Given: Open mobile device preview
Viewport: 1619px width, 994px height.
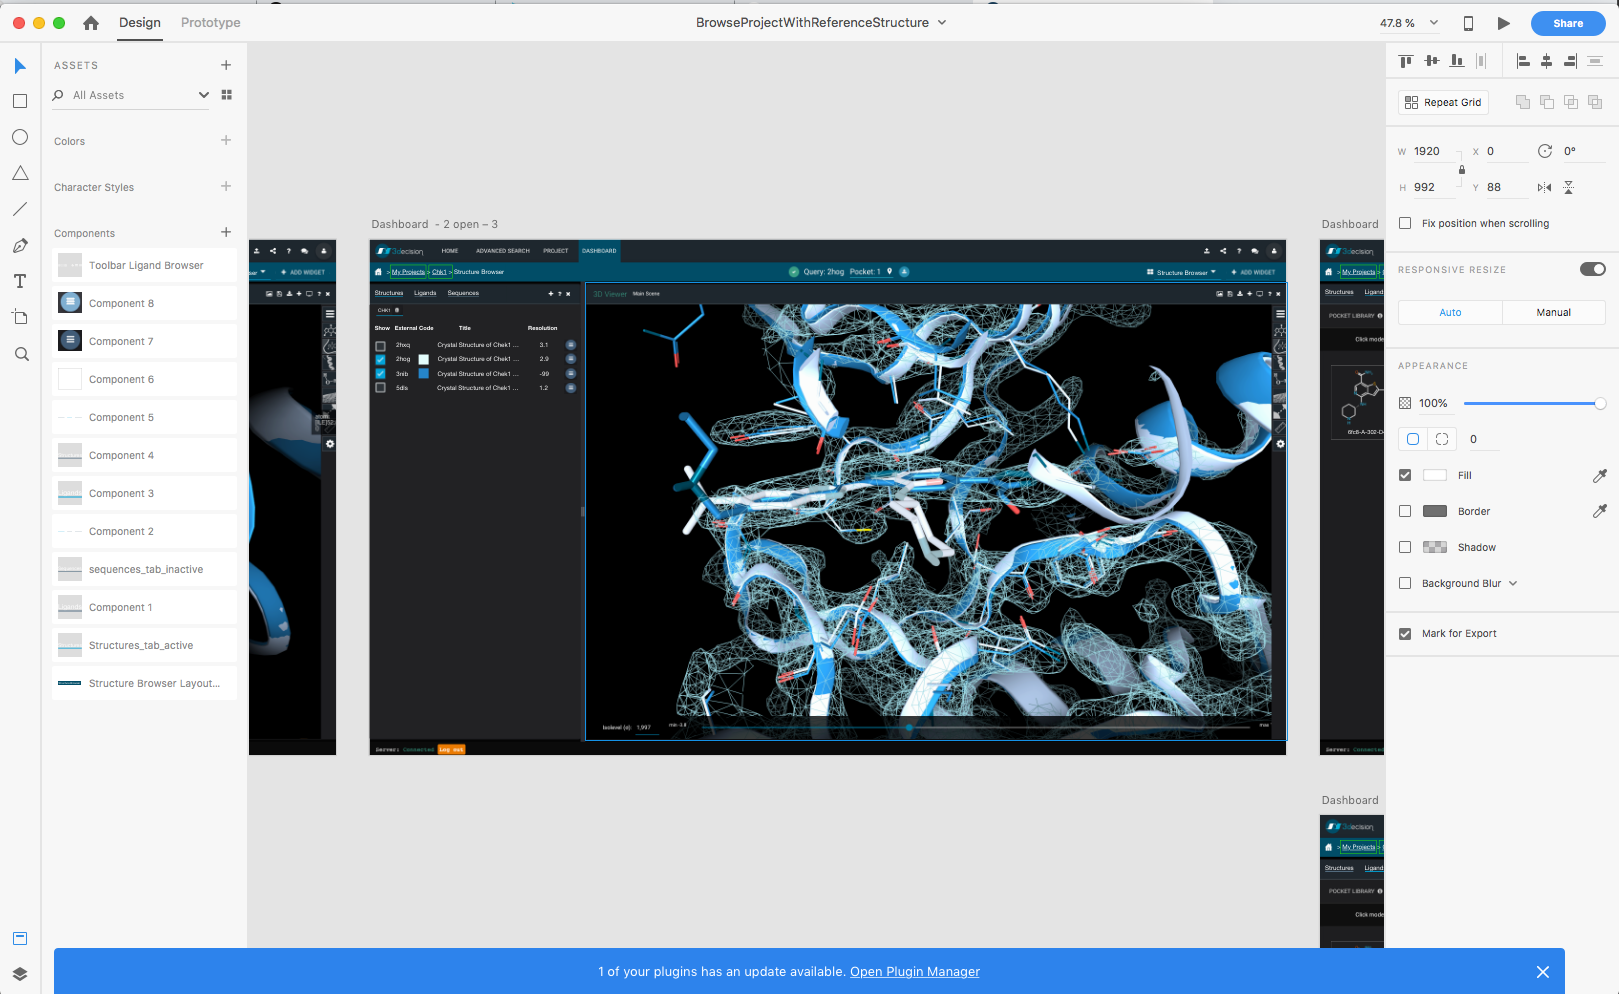Looking at the screenshot, I should 1468,23.
